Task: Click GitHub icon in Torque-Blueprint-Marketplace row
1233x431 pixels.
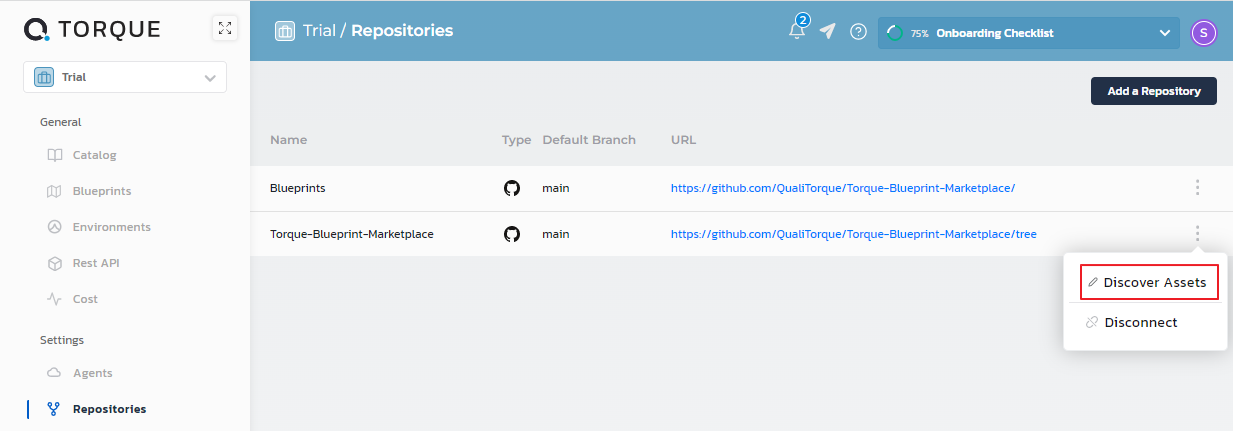Action: [512, 234]
